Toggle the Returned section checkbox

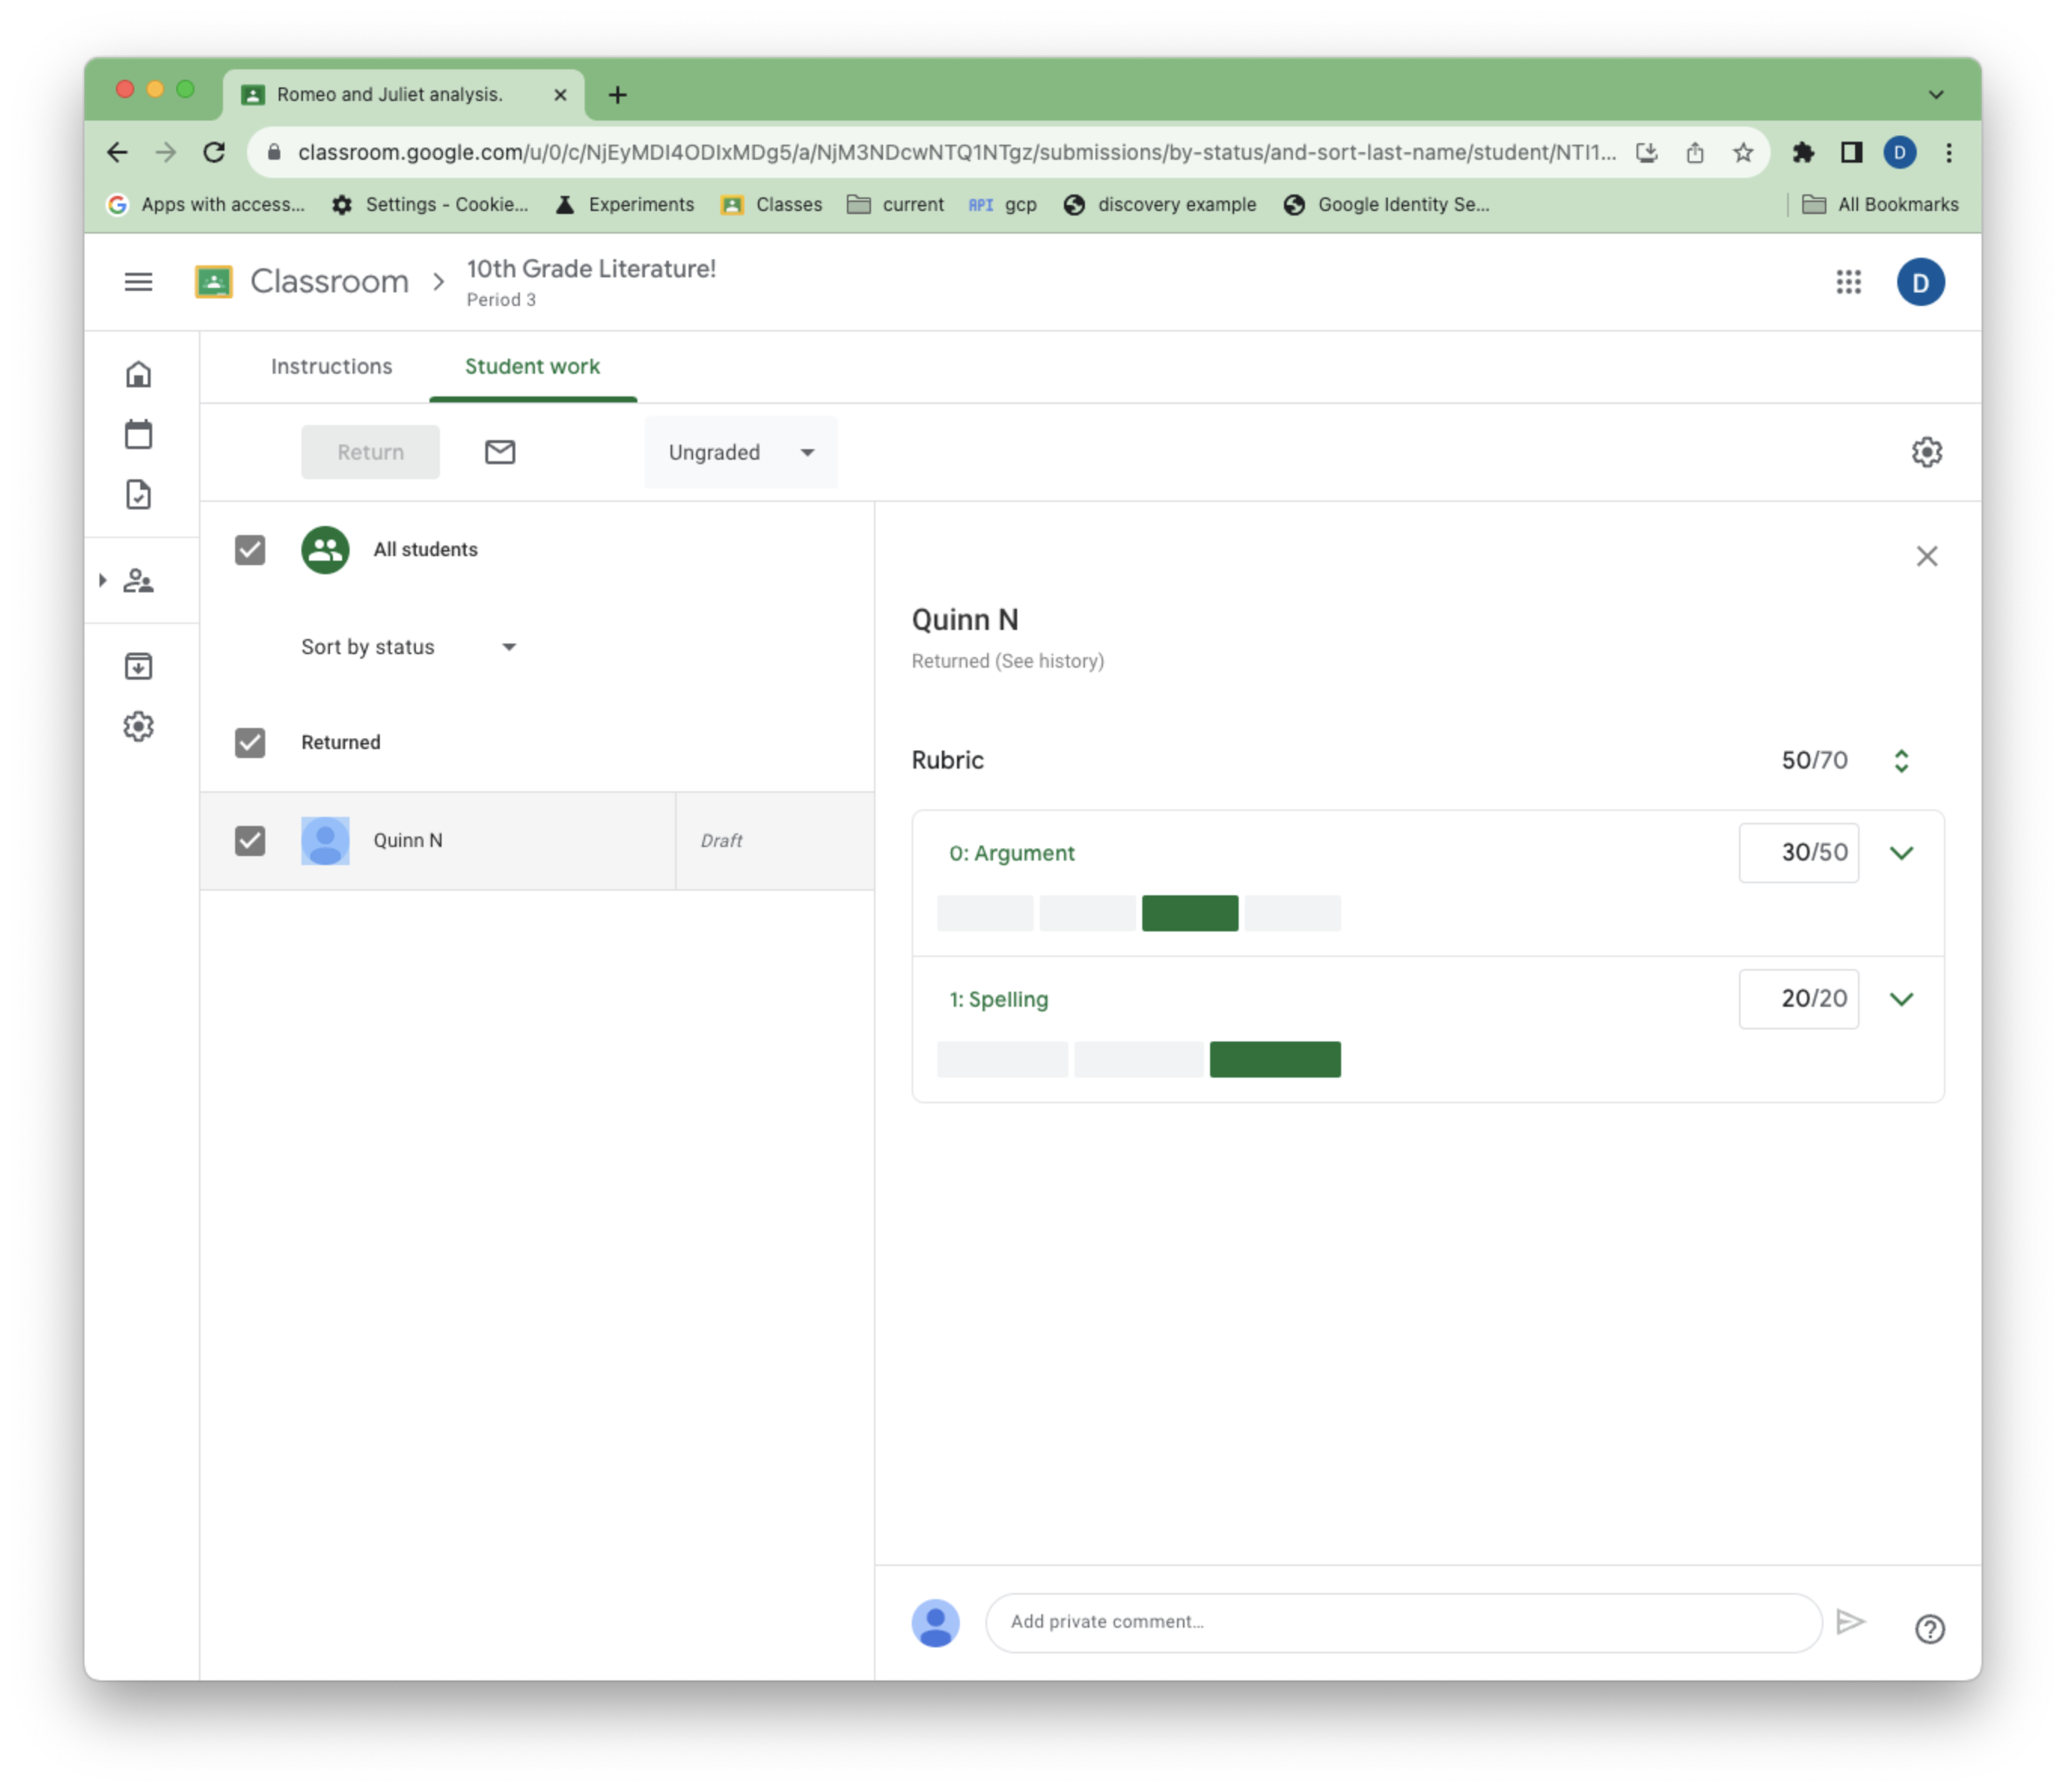click(x=251, y=742)
